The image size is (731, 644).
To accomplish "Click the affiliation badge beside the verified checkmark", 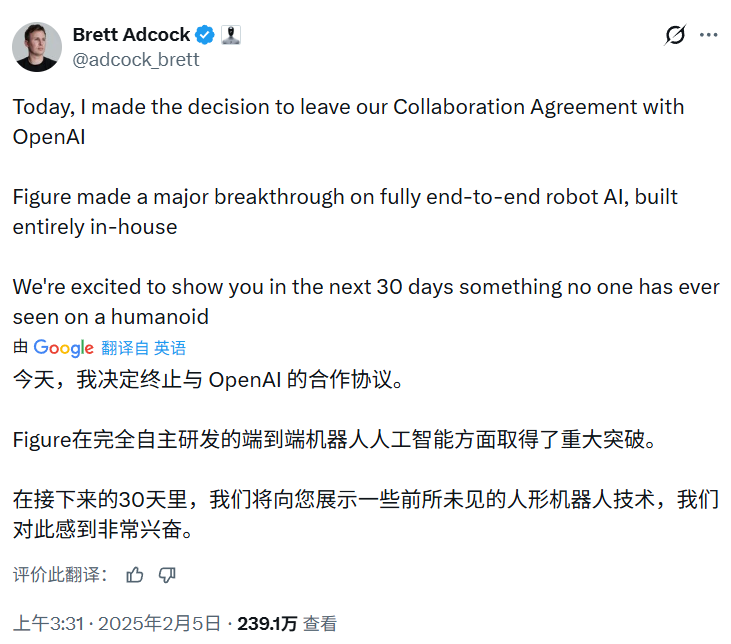I will click(231, 35).
